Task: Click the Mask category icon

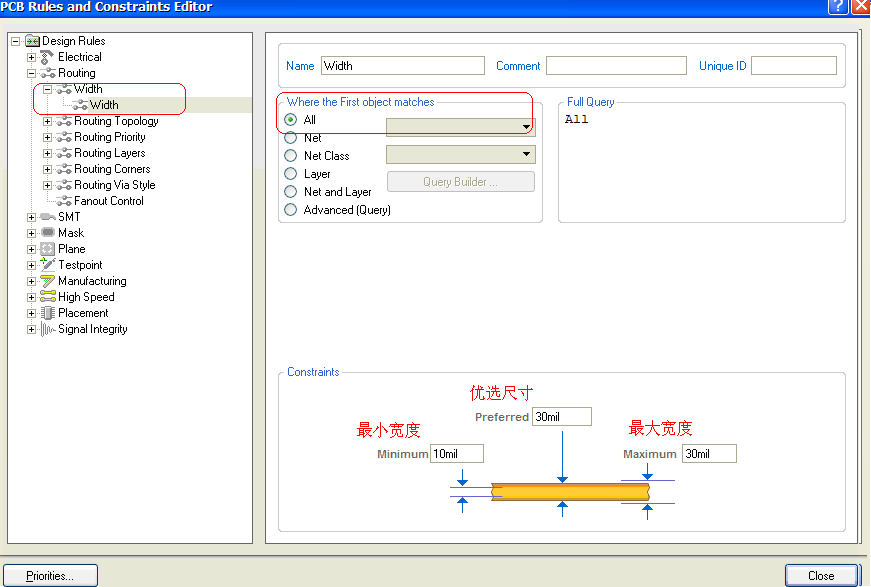Action: (x=48, y=233)
